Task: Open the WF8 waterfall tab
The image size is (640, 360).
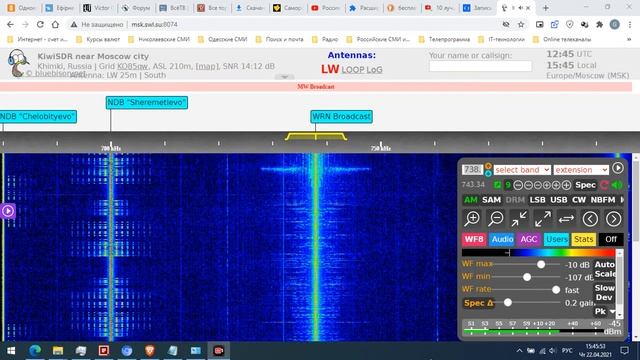Action: tap(474, 239)
